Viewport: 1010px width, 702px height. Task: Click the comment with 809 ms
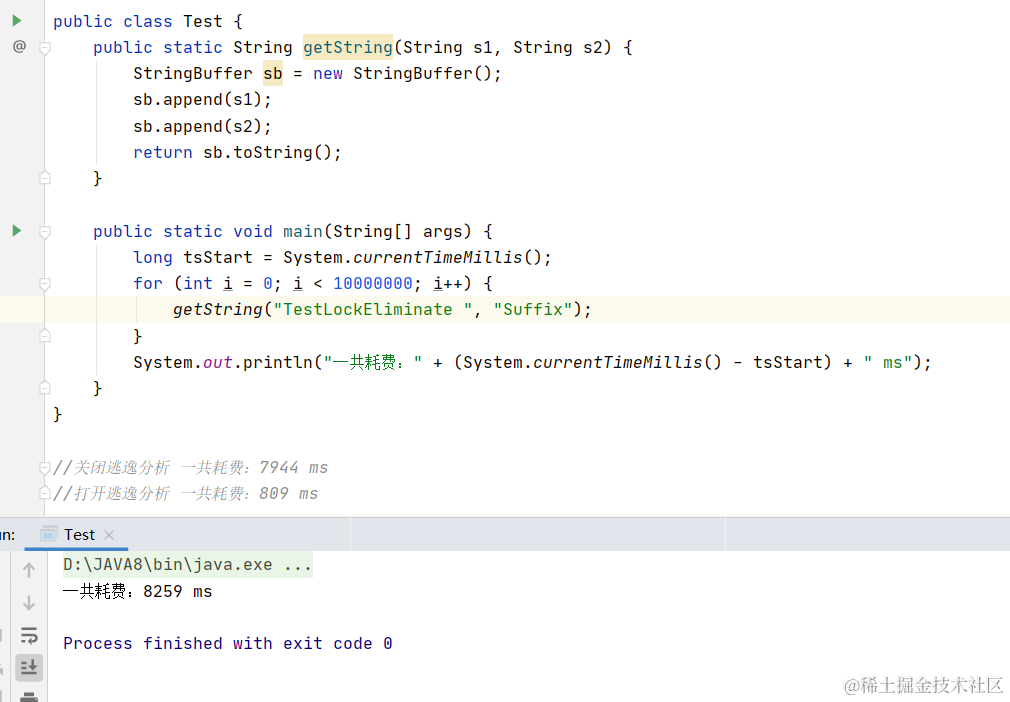[186, 493]
